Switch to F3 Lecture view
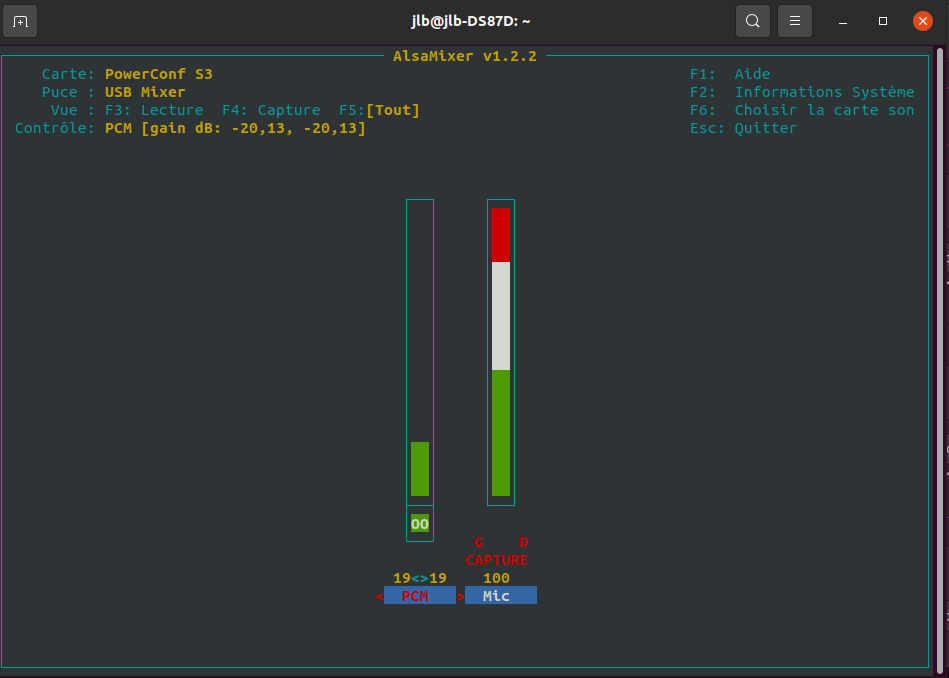 pyautogui.click(x=154, y=110)
